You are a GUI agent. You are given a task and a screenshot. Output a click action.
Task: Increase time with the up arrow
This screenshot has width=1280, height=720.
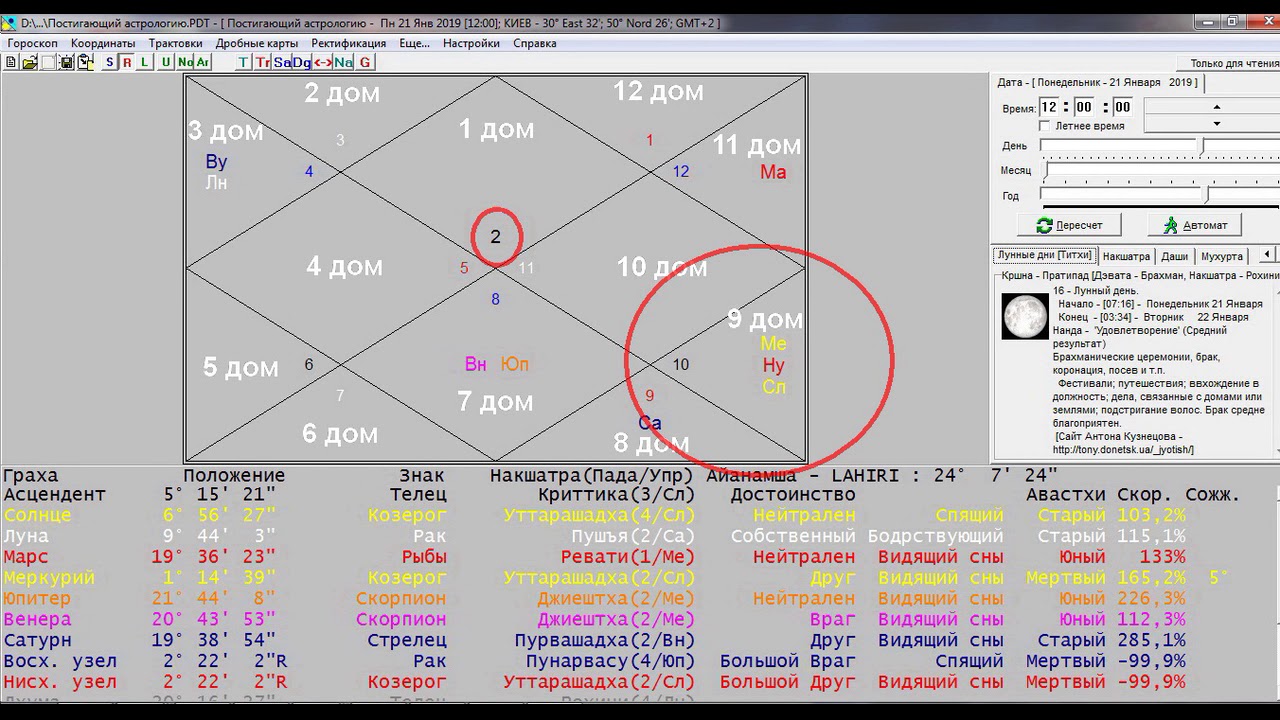(x=1217, y=106)
